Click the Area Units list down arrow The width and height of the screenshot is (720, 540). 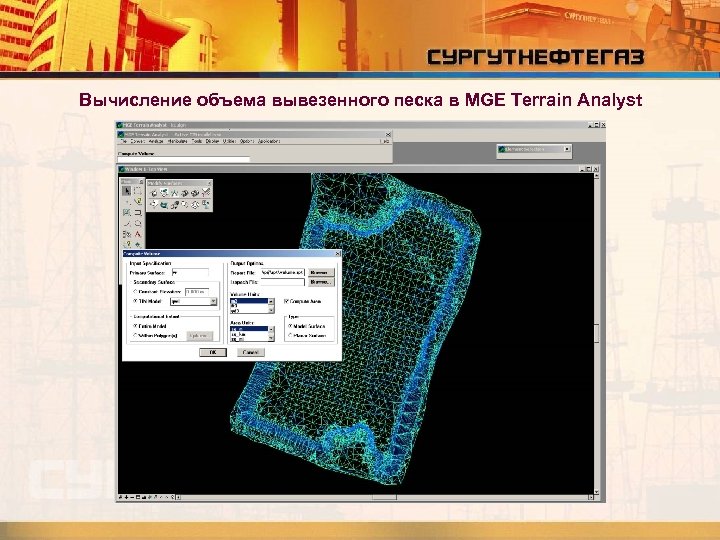[x=271, y=338]
